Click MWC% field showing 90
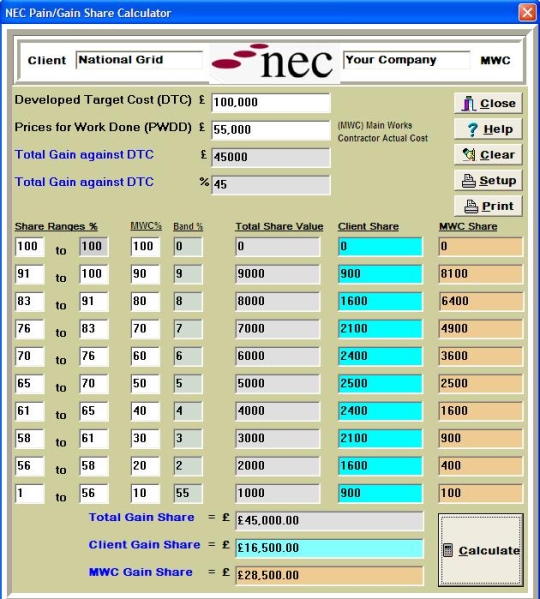This screenshot has height=599, width=540. (x=145, y=274)
